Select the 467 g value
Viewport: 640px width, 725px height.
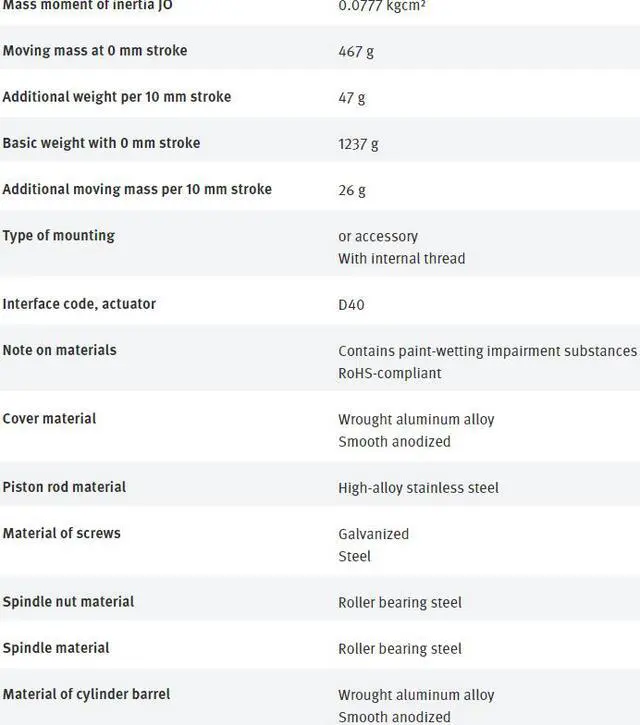click(356, 51)
